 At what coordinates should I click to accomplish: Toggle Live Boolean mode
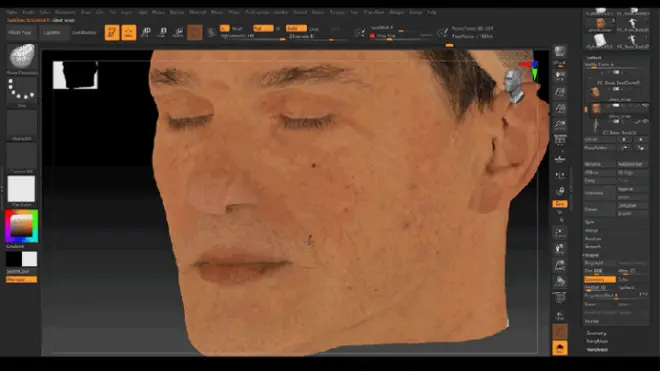click(x=84, y=32)
